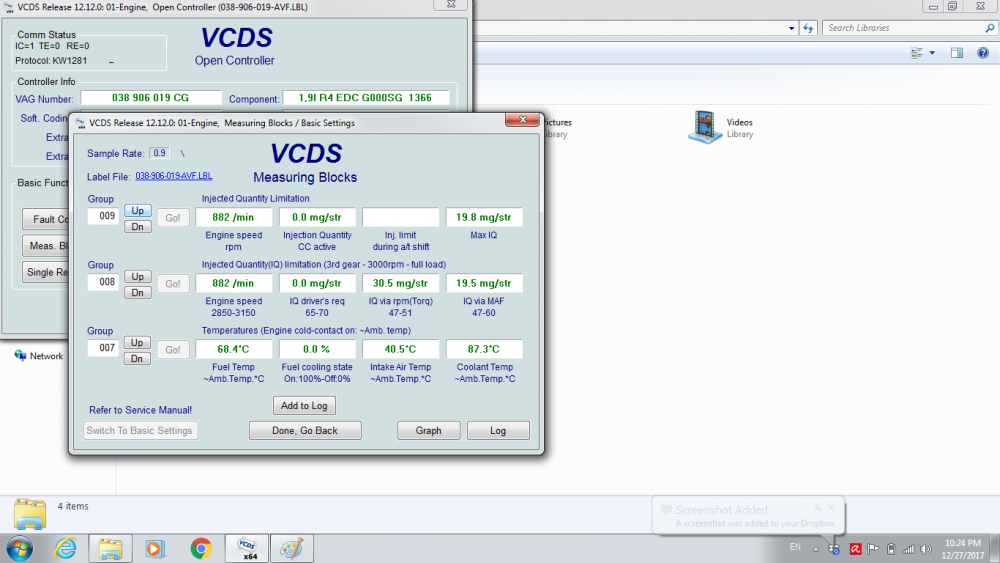Click the 68.4°C Fuel Temp value
This screenshot has width=1000, height=563.
coord(233,349)
